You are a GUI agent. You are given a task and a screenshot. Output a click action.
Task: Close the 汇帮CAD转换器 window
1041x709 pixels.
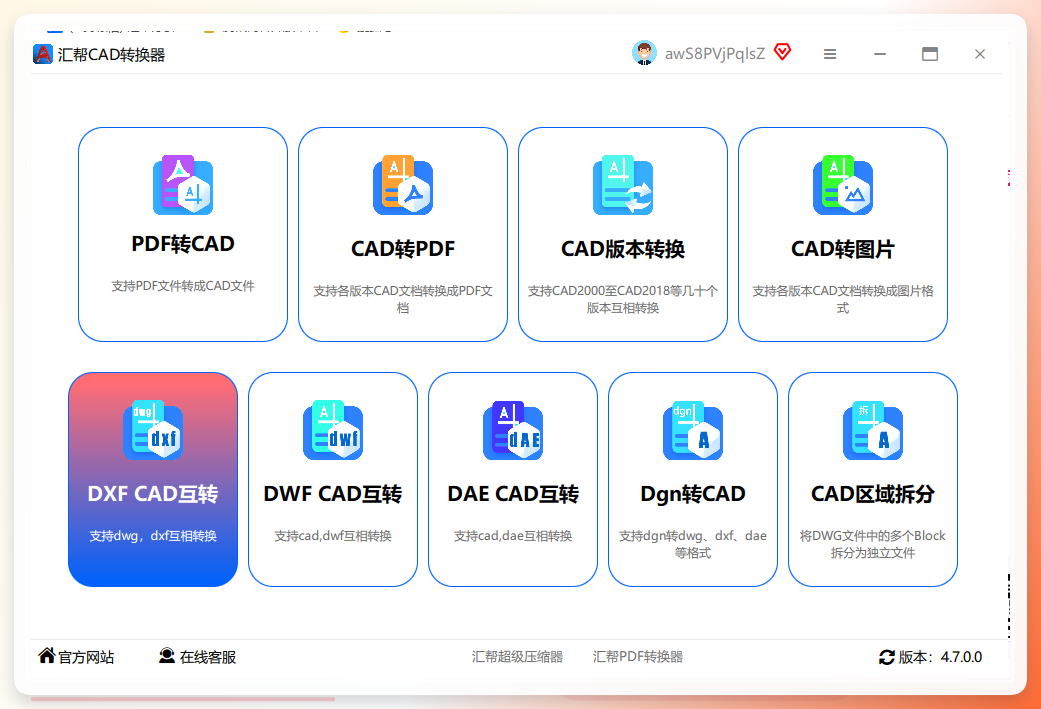979,54
